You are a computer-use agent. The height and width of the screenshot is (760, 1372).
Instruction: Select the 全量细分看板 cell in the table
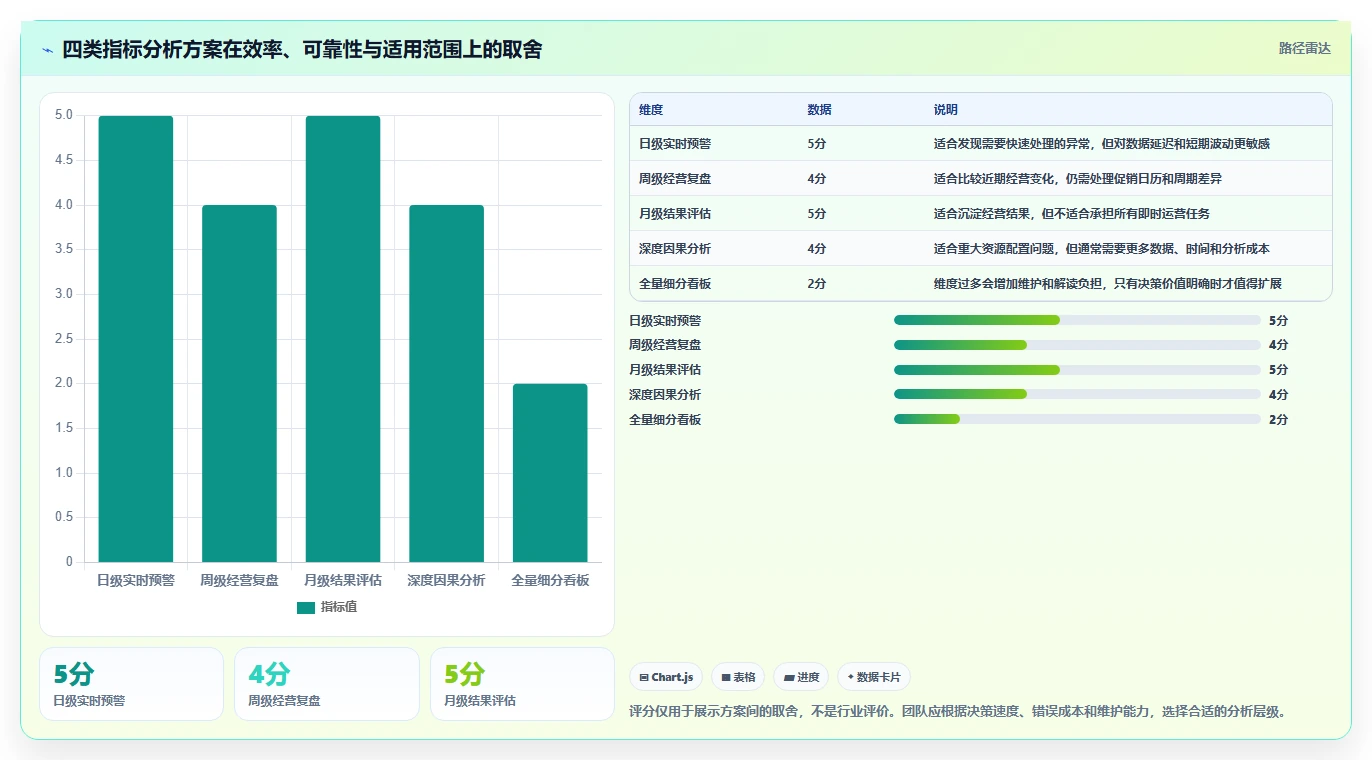675,284
